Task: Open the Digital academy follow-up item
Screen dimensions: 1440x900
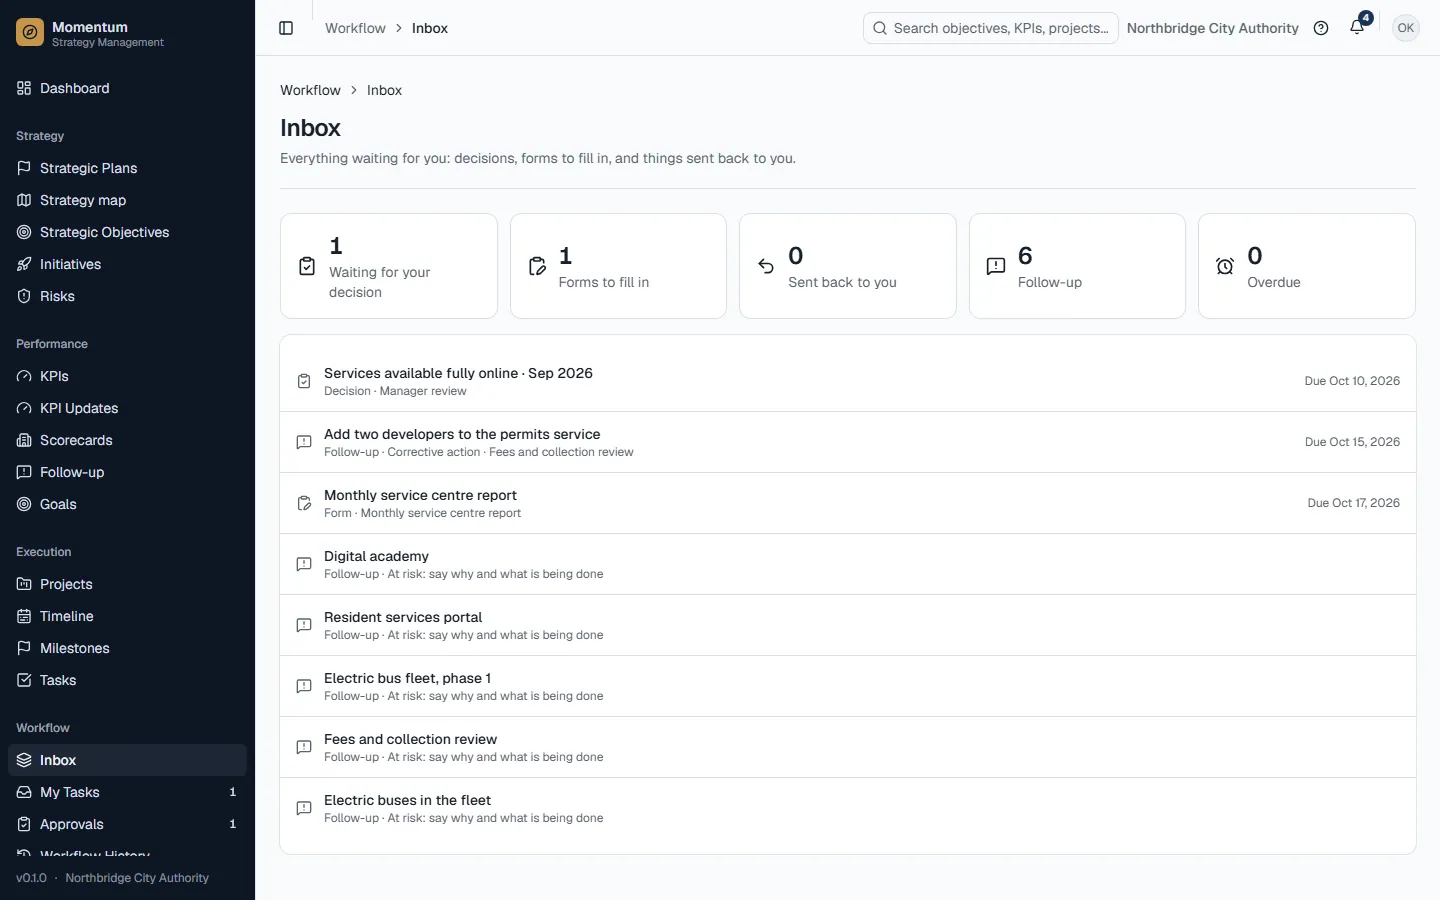Action: point(848,564)
